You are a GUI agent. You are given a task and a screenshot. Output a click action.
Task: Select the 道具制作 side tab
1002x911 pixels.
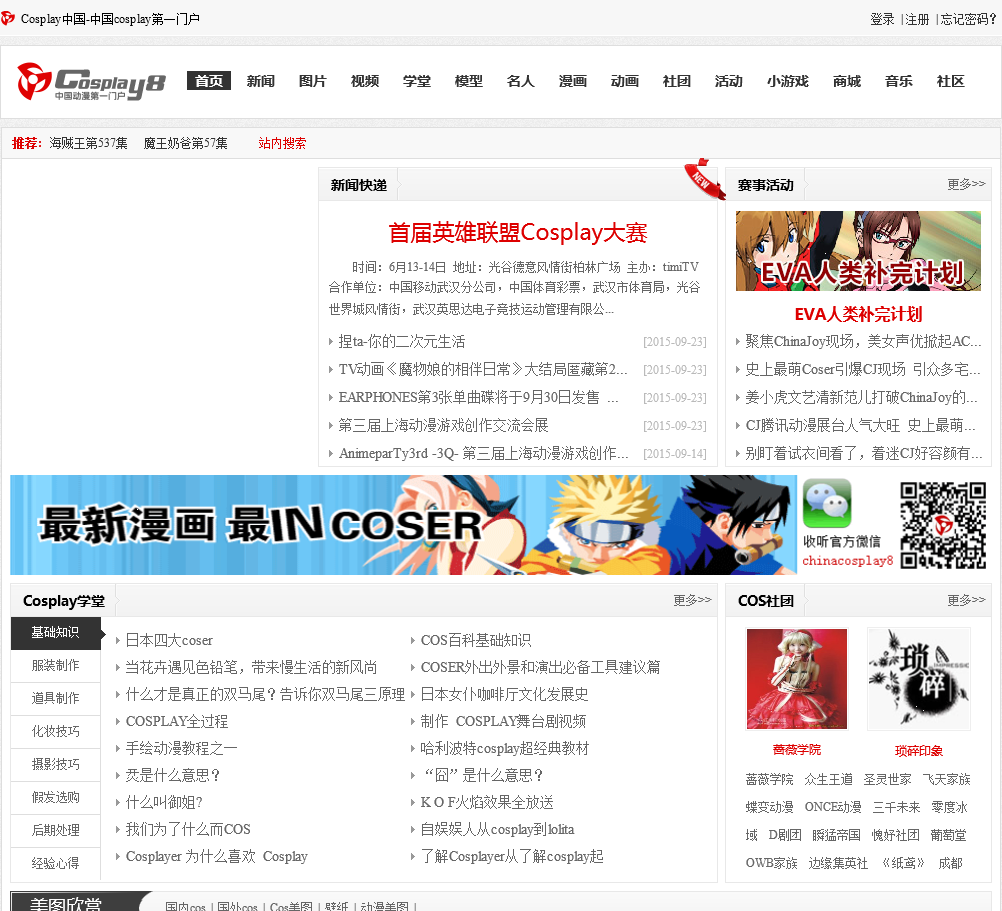pyautogui.click(x=56, y=698)
